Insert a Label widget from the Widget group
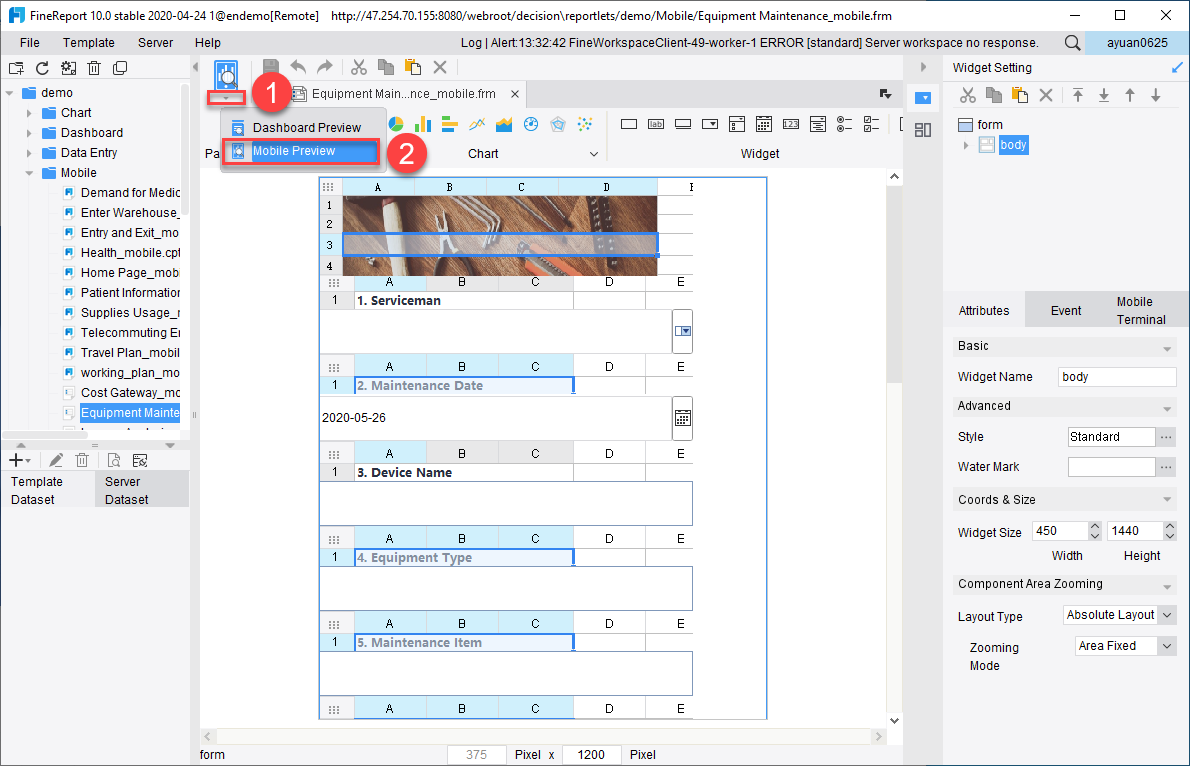 tap(655, 123)
